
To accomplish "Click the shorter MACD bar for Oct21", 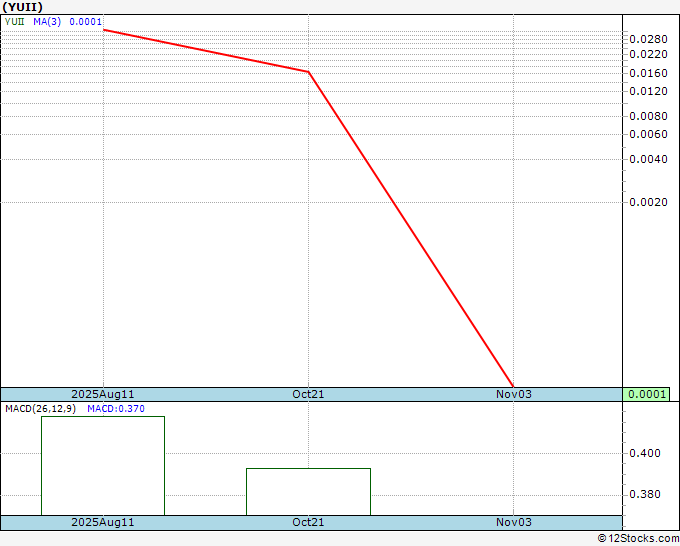I will click(x=308, y=492).
